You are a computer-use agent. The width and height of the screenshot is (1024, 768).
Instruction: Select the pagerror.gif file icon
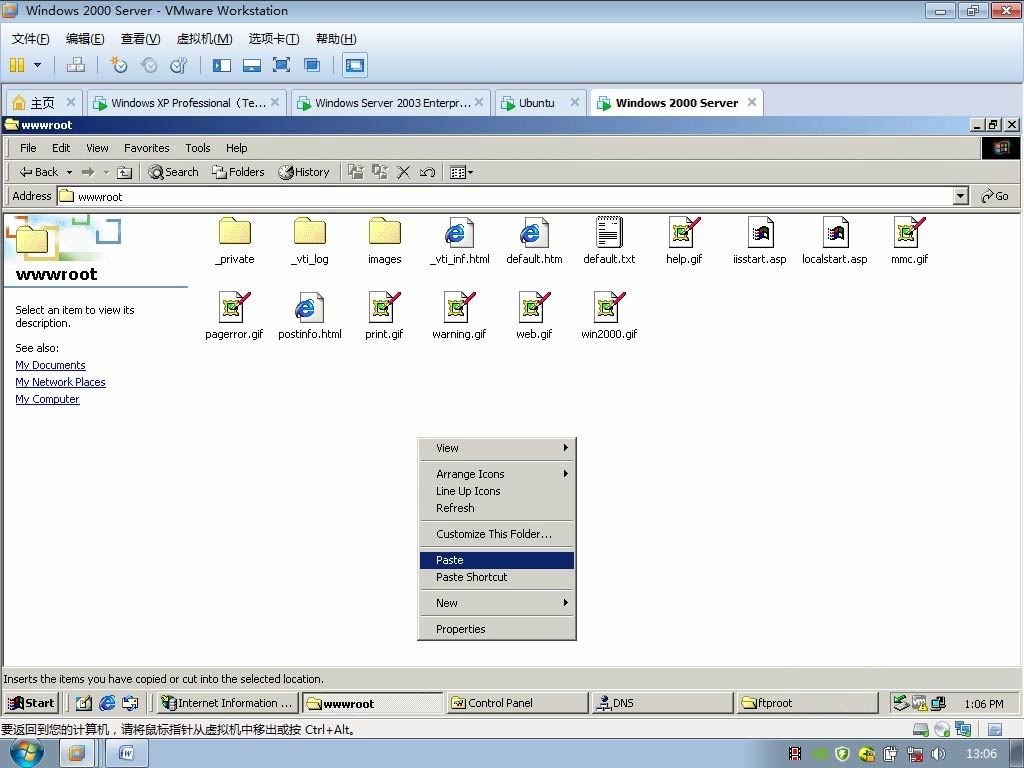coord(234,308)
